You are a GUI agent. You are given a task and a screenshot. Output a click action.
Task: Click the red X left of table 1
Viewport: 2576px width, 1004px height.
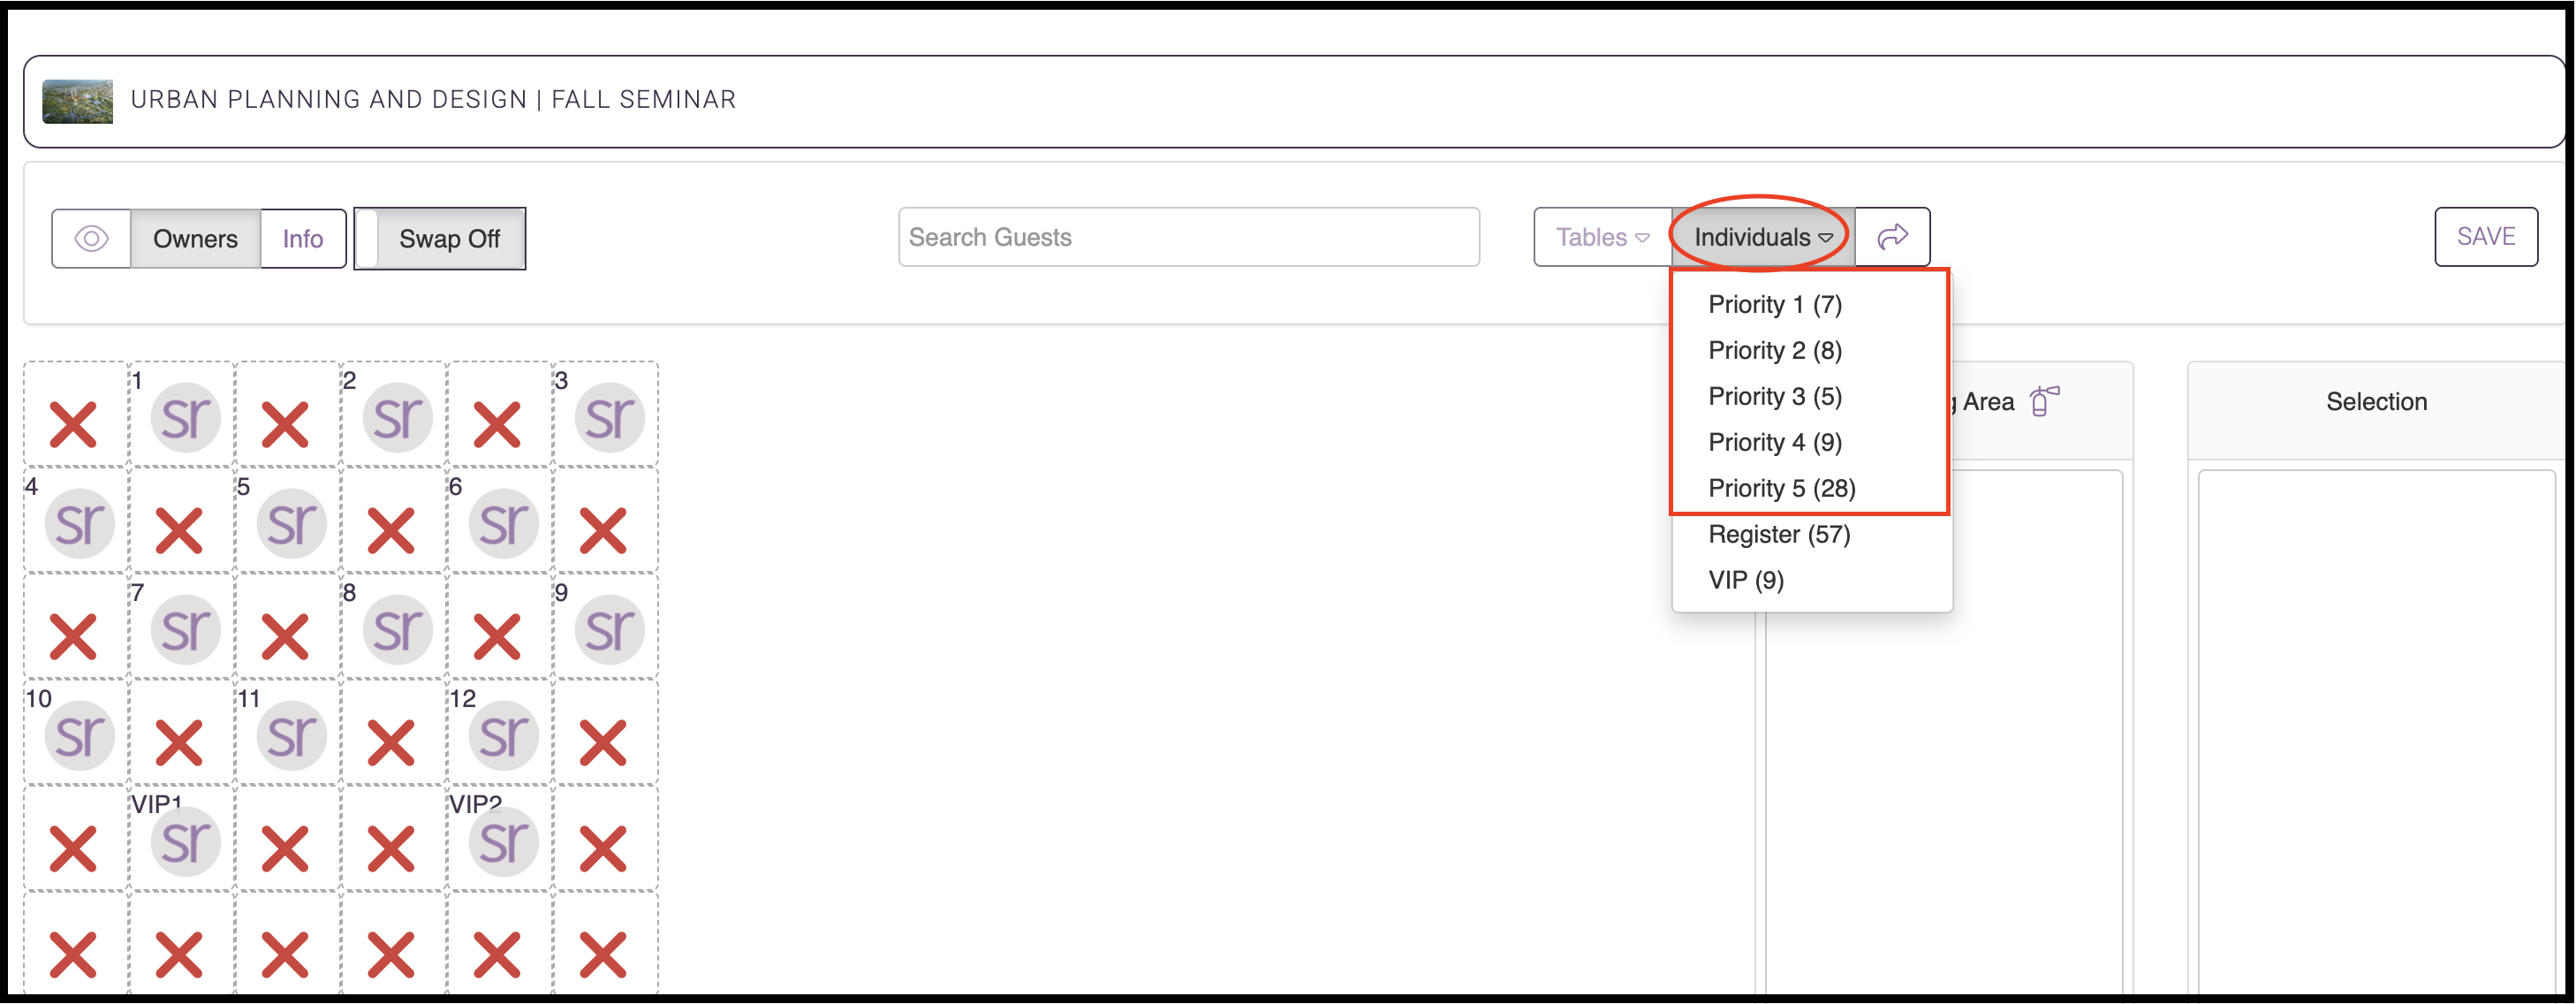[73, 425]
